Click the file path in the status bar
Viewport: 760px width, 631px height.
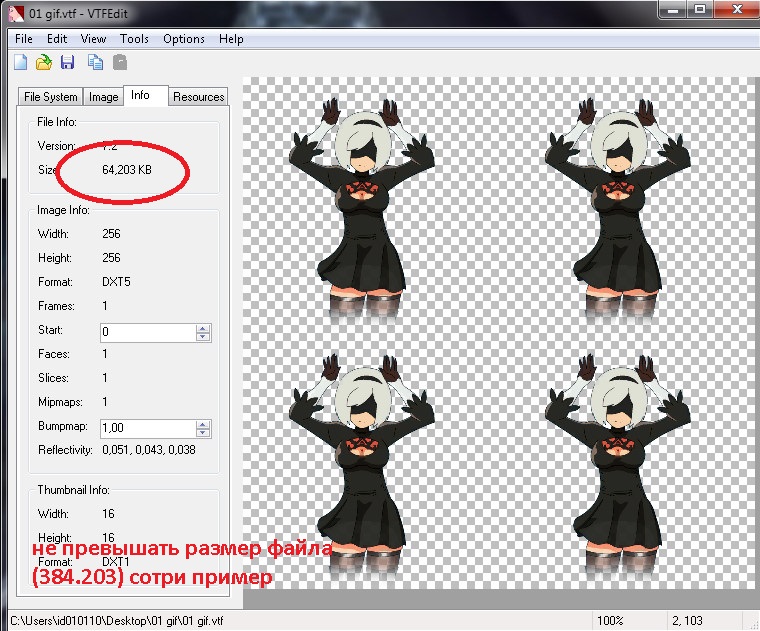click(x=117, y=621)
